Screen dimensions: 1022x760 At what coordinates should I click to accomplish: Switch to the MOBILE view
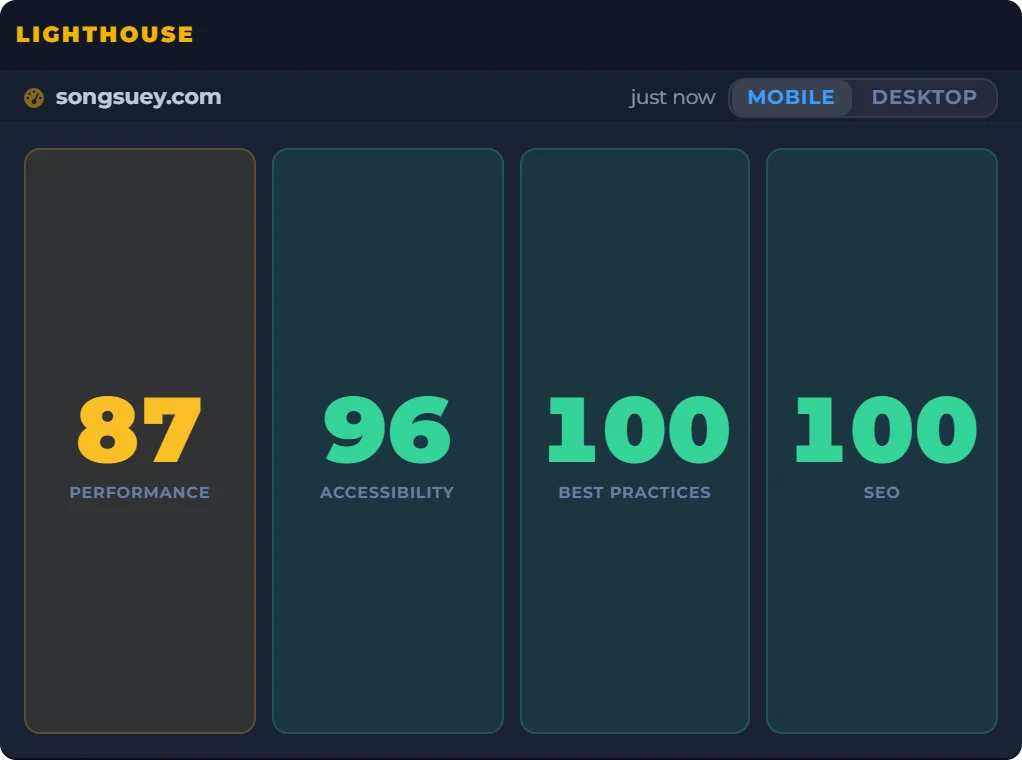791,98
